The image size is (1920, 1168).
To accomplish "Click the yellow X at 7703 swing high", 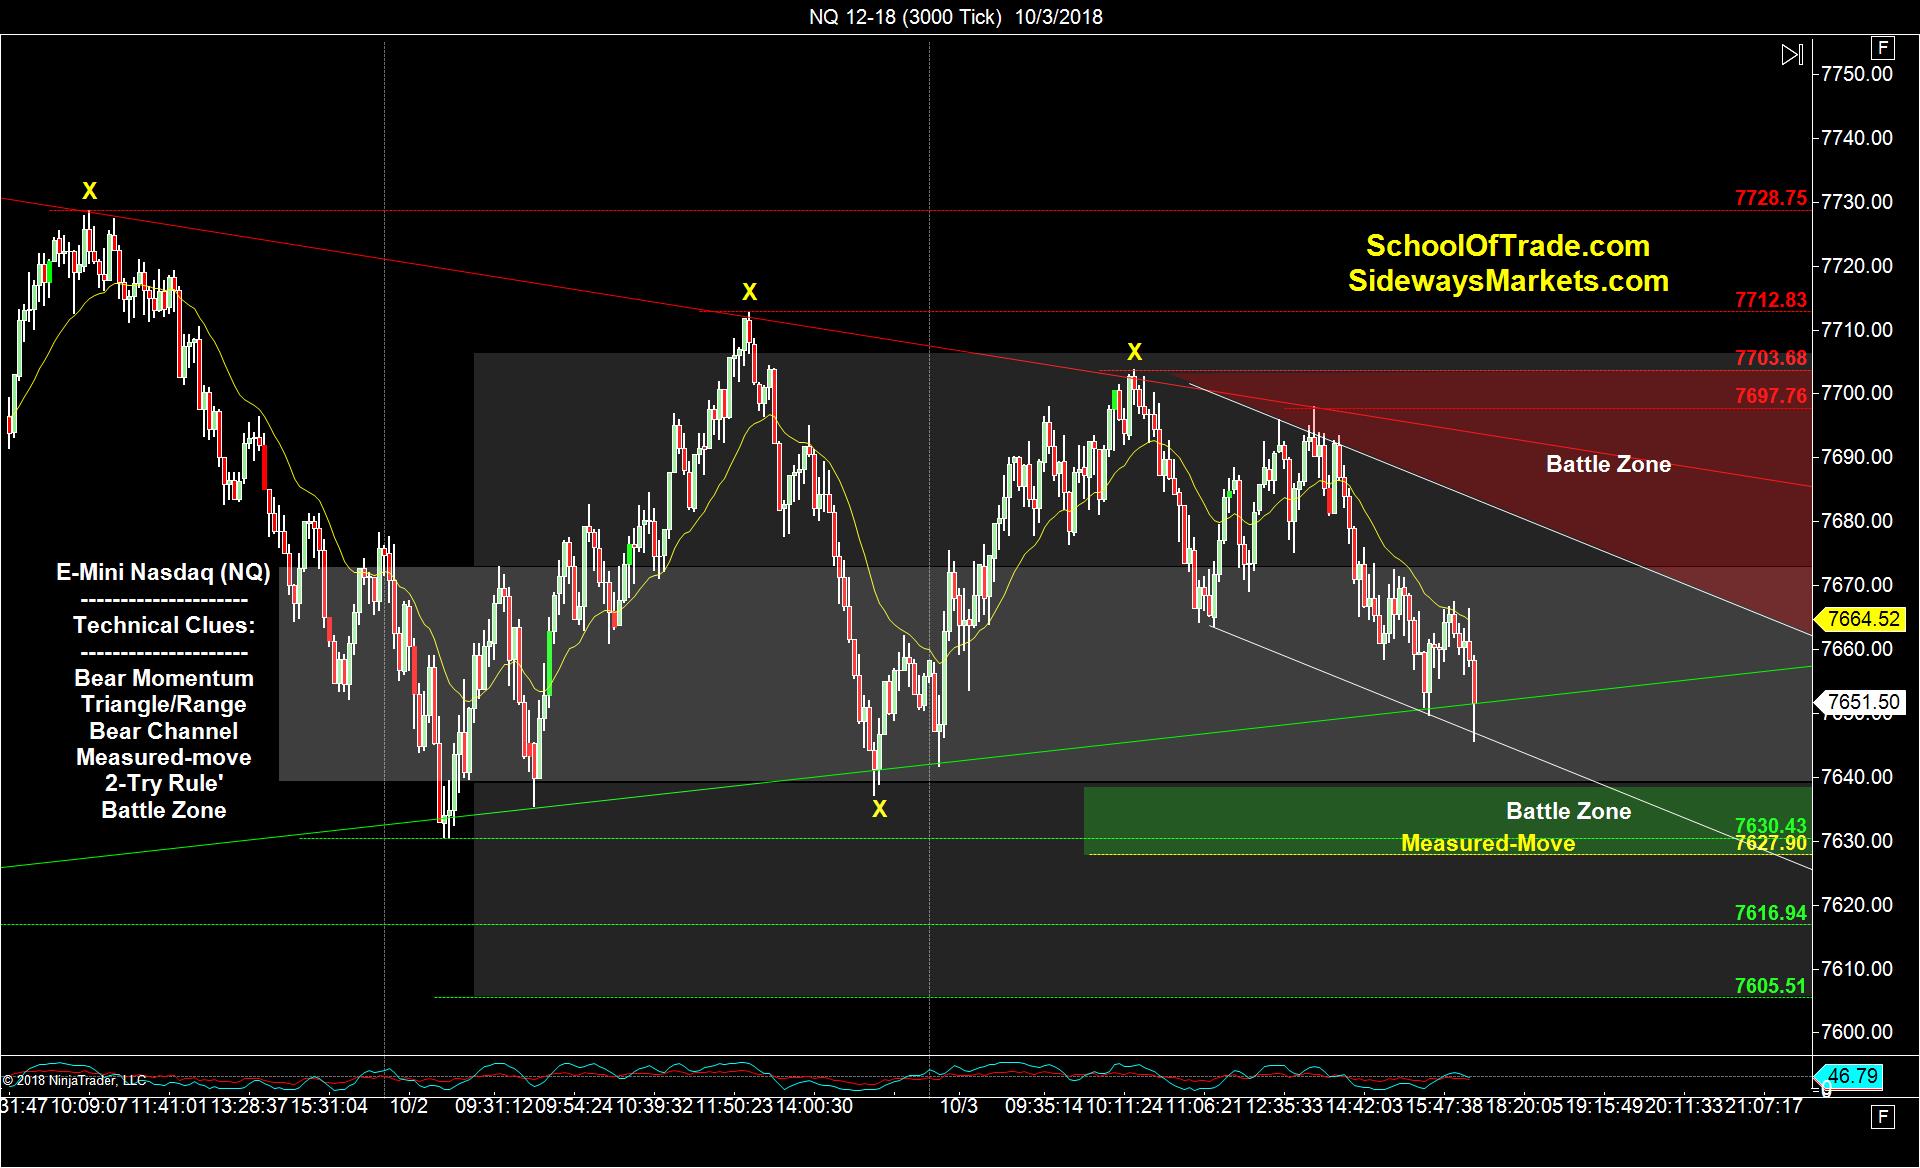I will point(1133,352).
